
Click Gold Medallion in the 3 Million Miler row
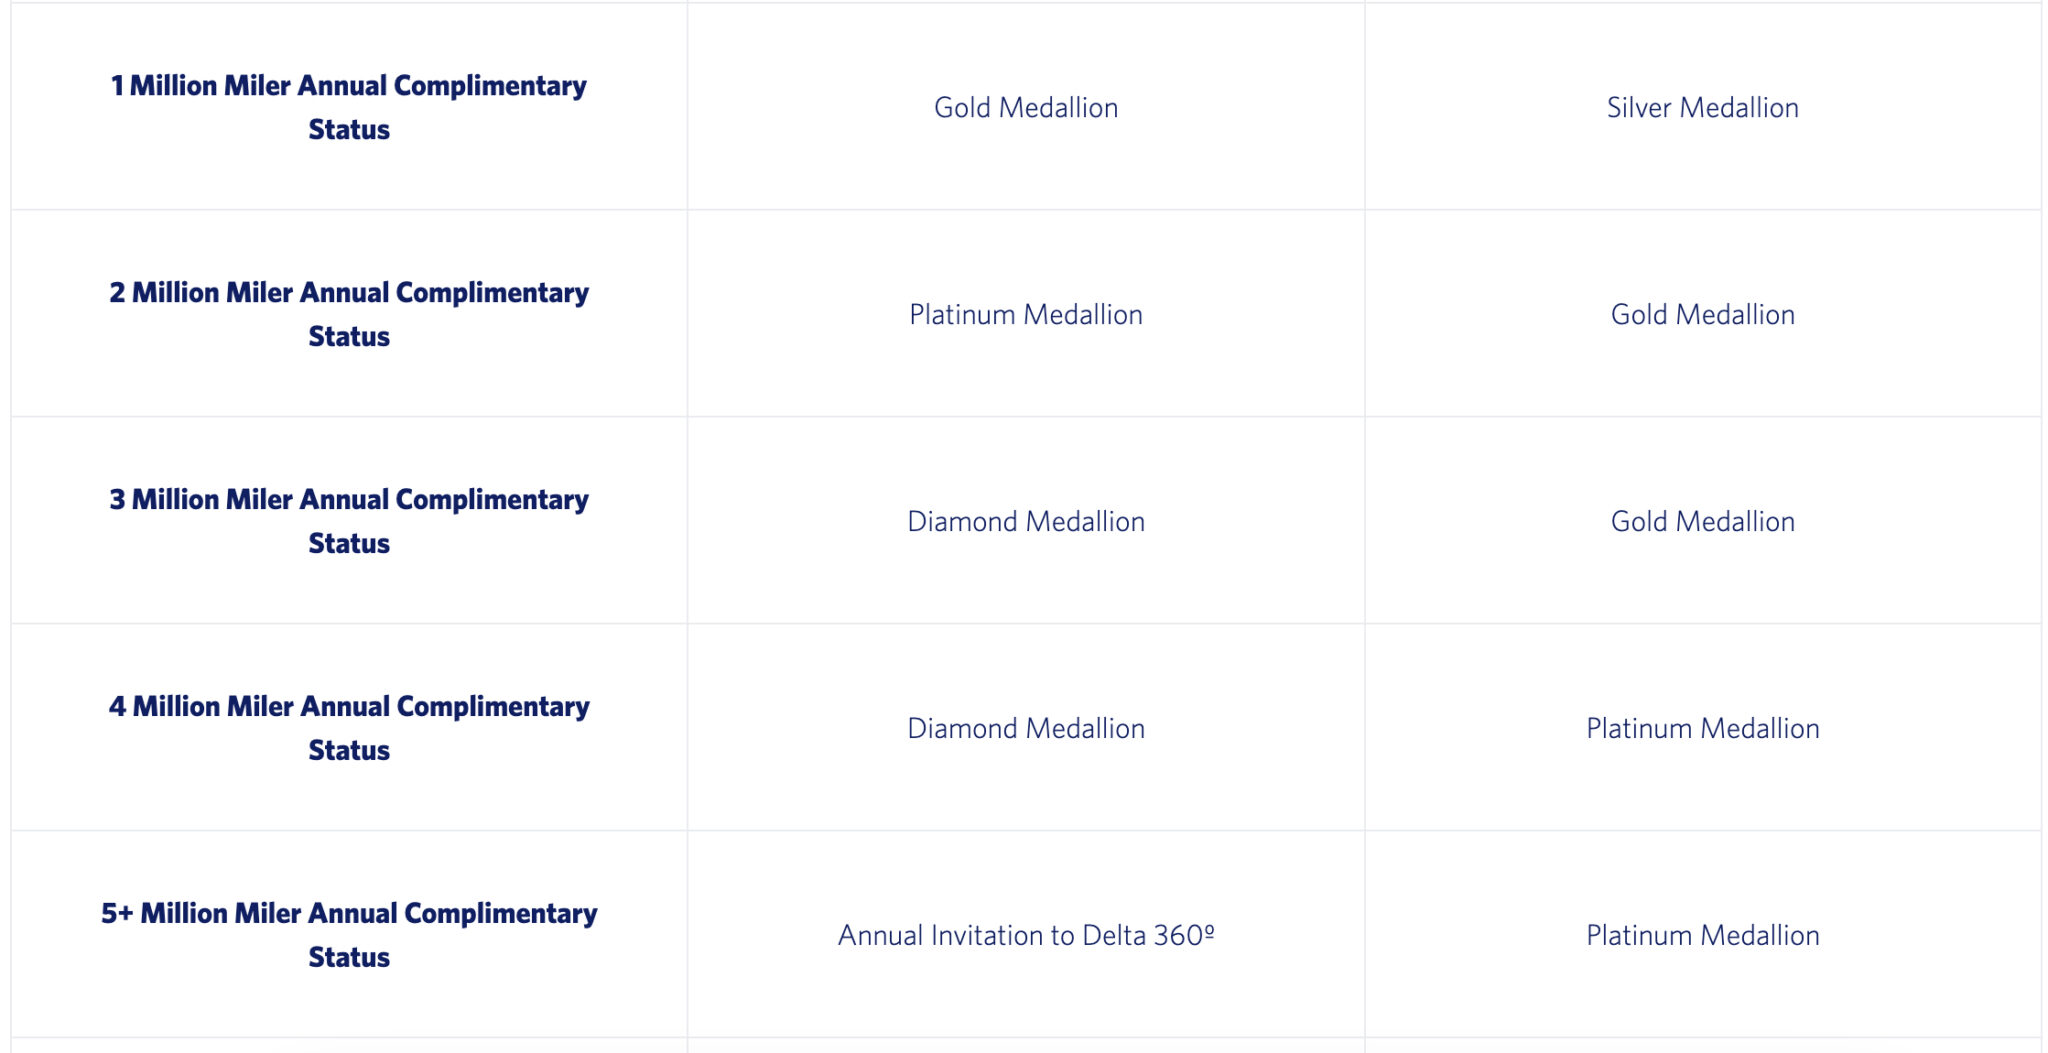[1702, 522]
